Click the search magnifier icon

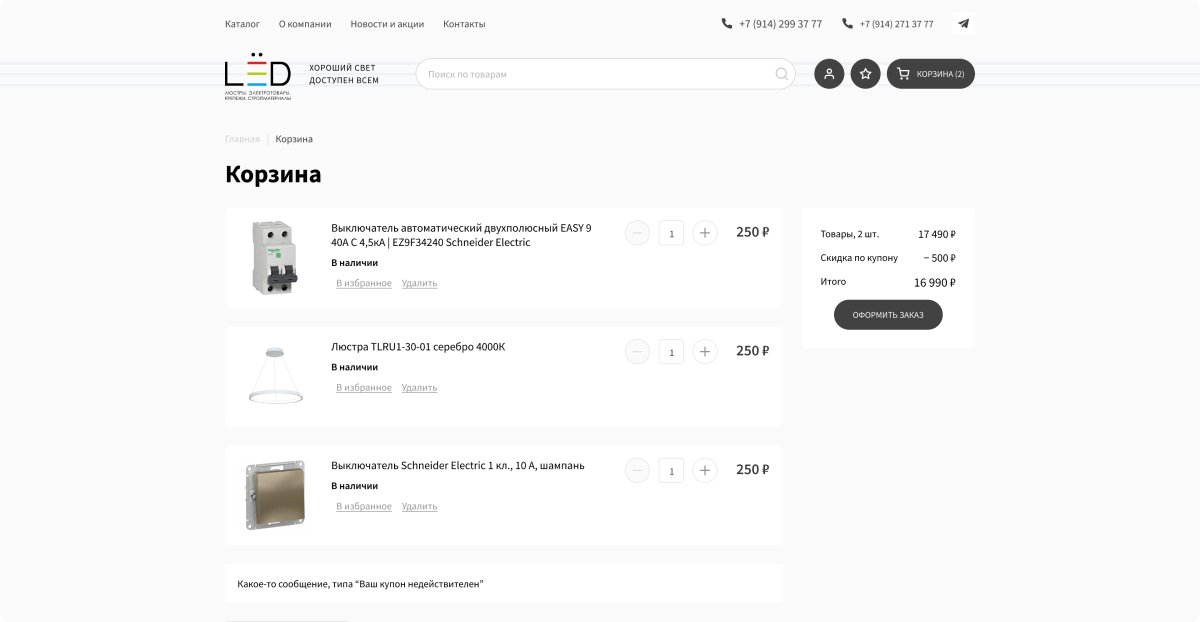tap(782, 74)
